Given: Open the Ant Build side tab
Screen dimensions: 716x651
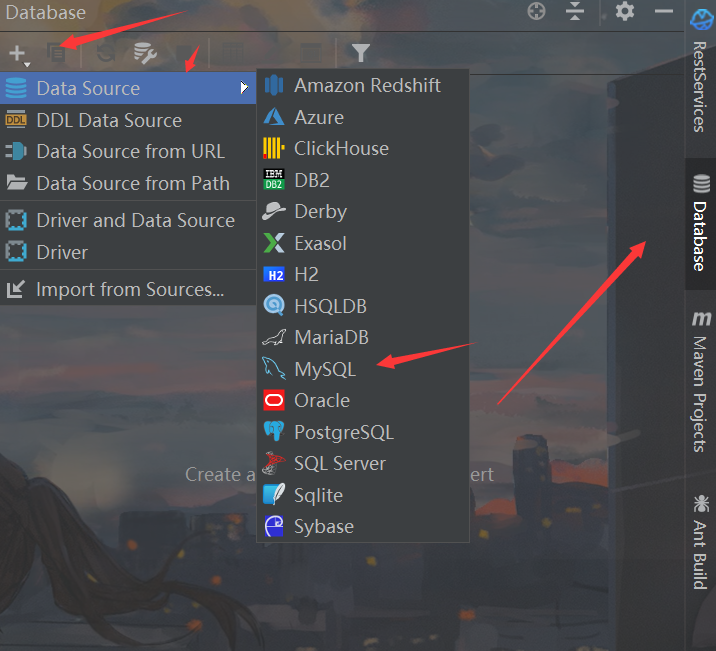Looking at the screenshot, I should pyautogui.click(x=700, y=542).
